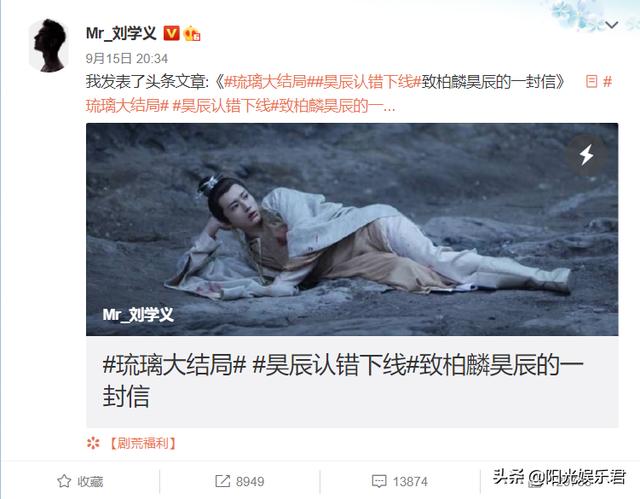The height and width of the screenshot is (499, 640).
Task: Click the repost icon showing 8949
Action: pyautogui.click(x=222, y=481)
